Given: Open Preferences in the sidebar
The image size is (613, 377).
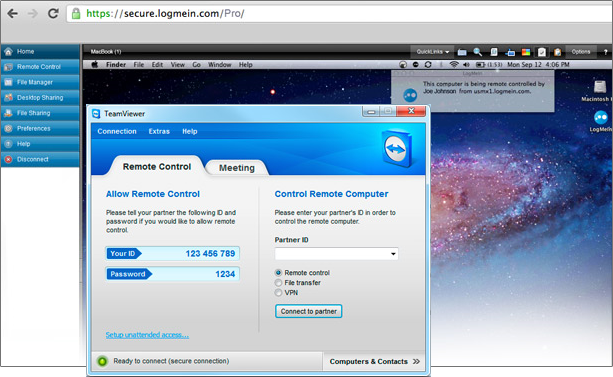Looking at the screenshot, I should coord(40,128).
